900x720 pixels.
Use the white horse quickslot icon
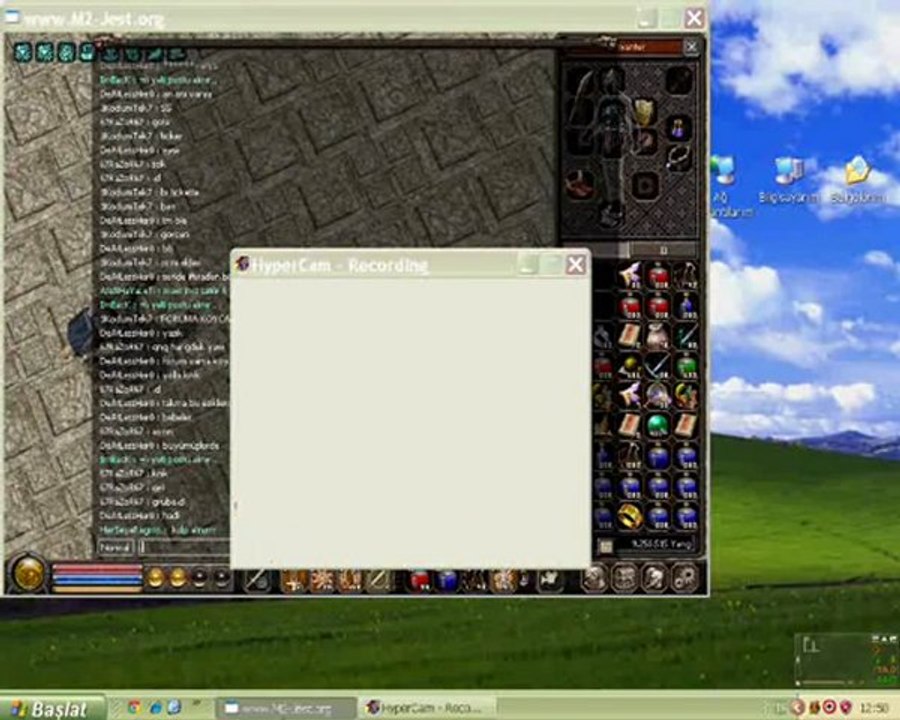click(550, 580)
